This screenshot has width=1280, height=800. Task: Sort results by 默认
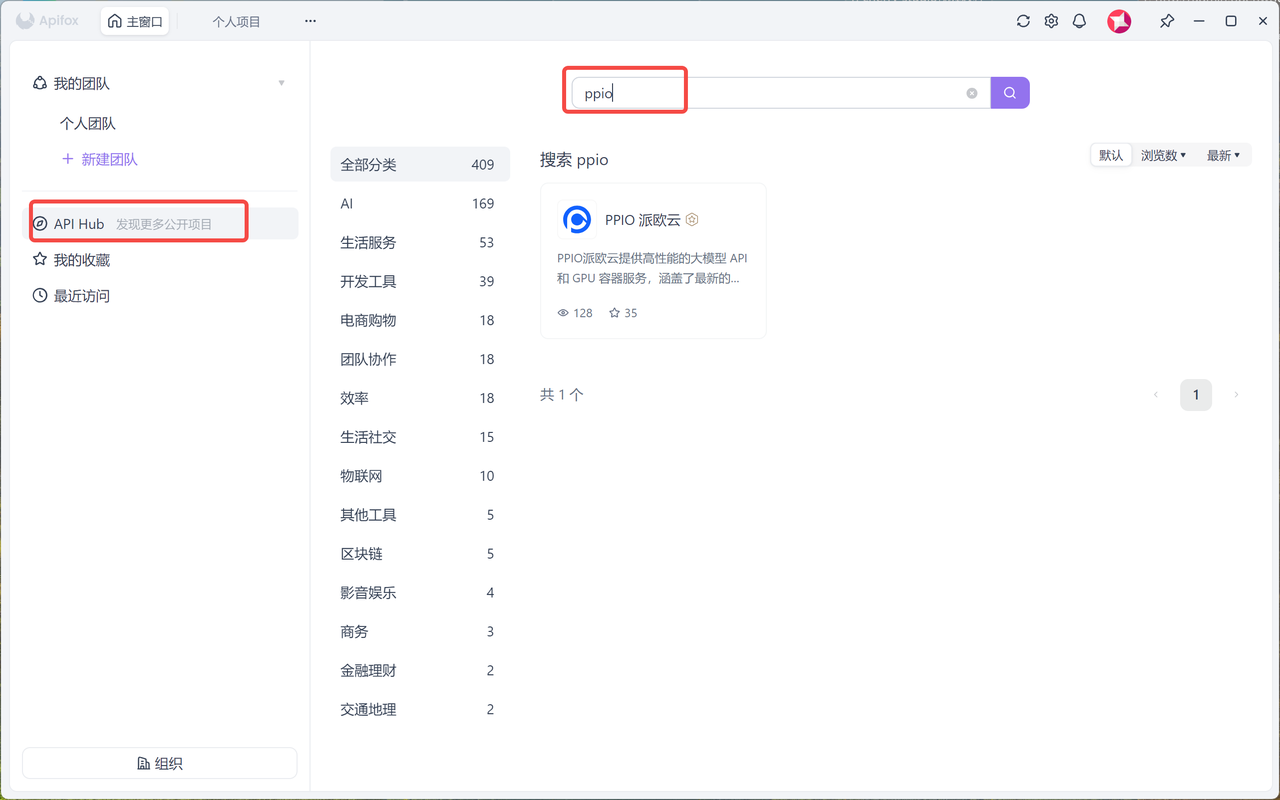click(1111, 155)
